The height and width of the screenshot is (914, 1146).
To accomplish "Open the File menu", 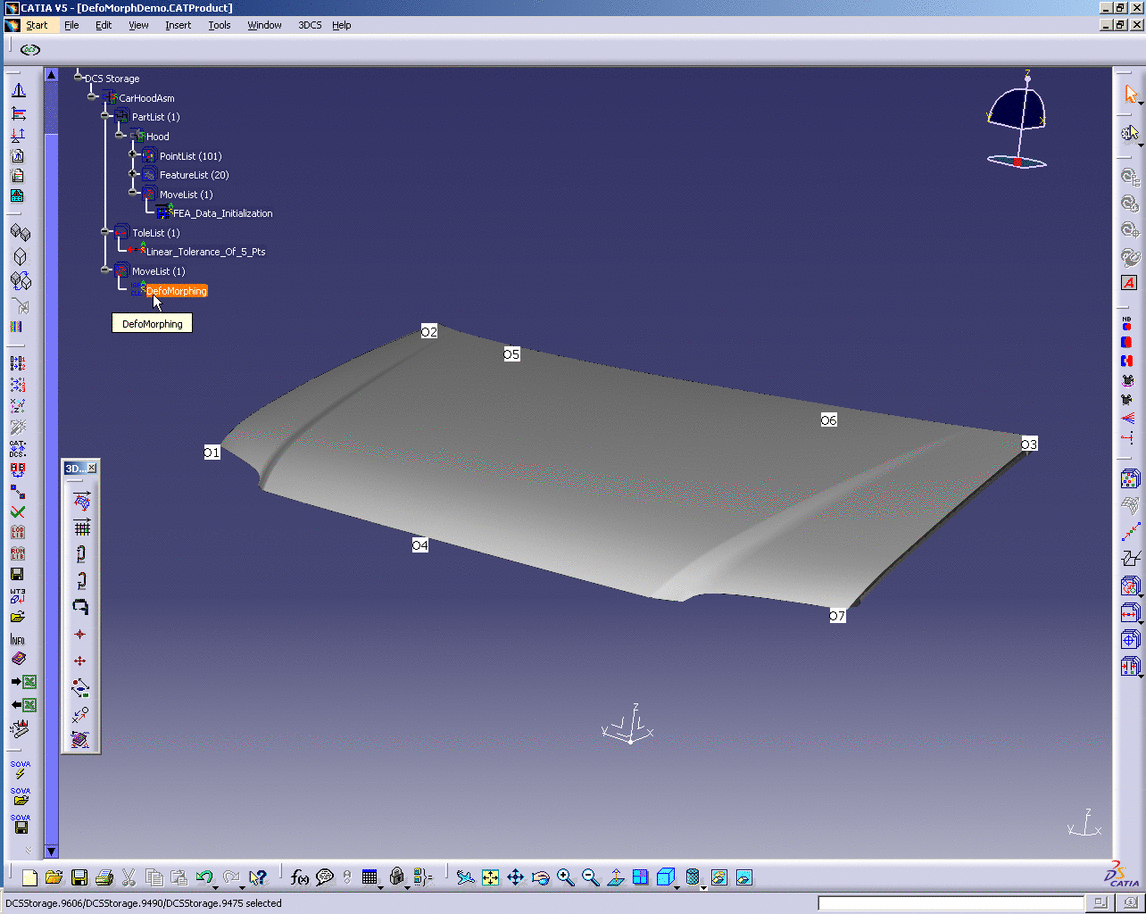I will point(72,25).
